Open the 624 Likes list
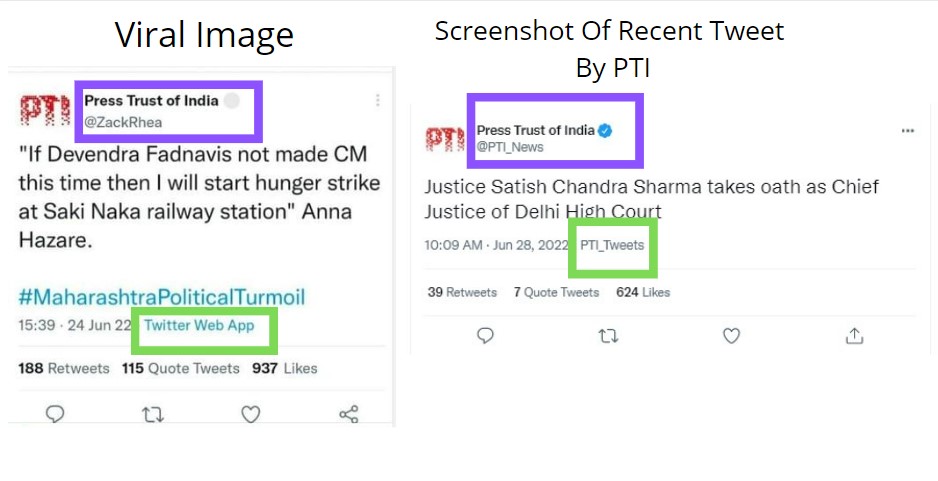The height and width of the screenshot is (481, 938). 643,292
